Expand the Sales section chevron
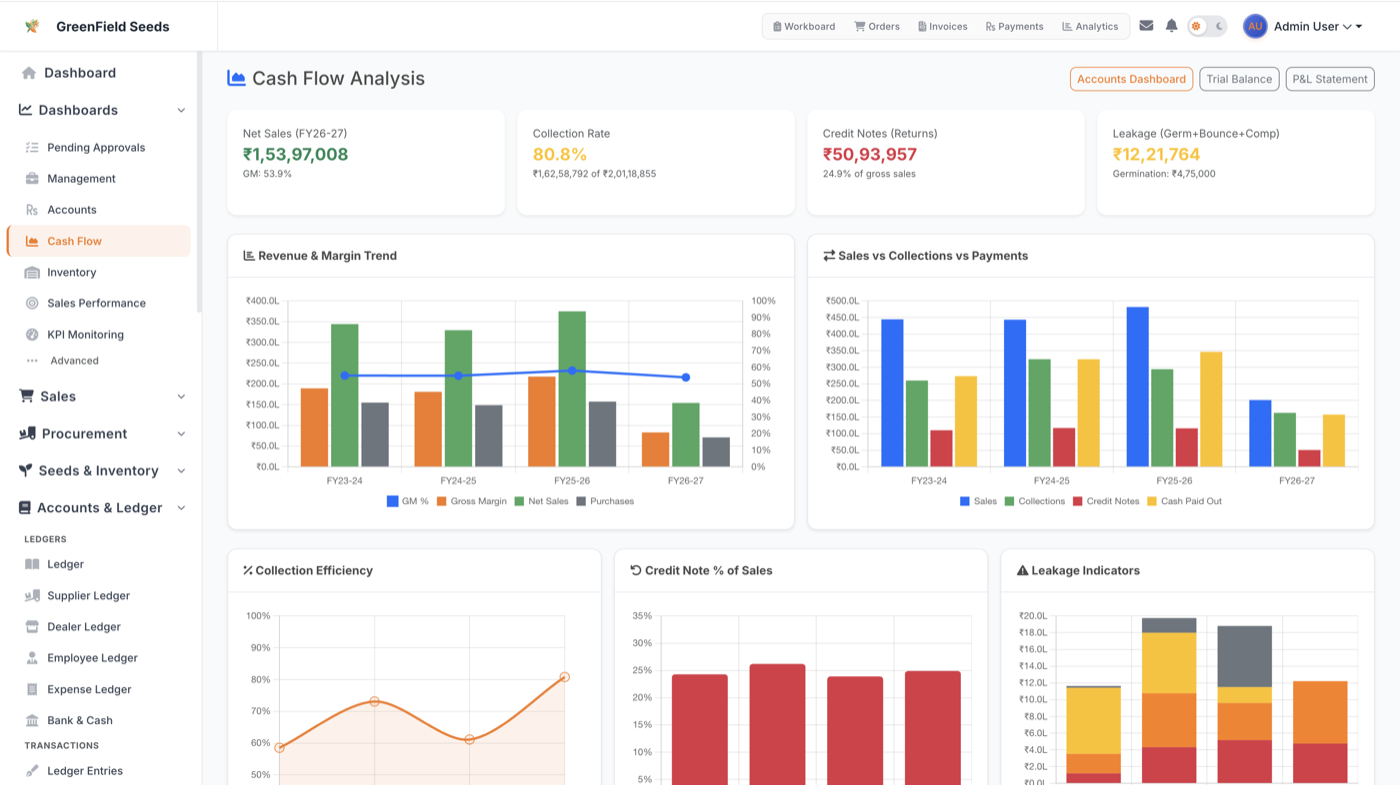The width and height of the screenshot is (1400, 785). tap(181, 397)
